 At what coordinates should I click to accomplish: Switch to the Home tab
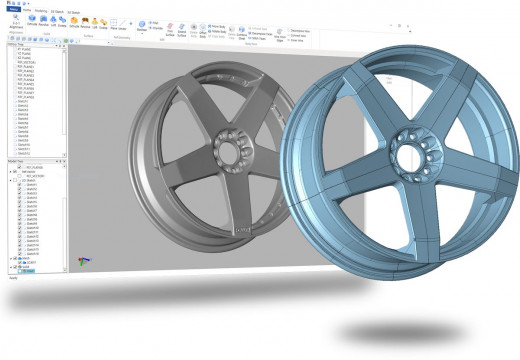tap(27, 10)
